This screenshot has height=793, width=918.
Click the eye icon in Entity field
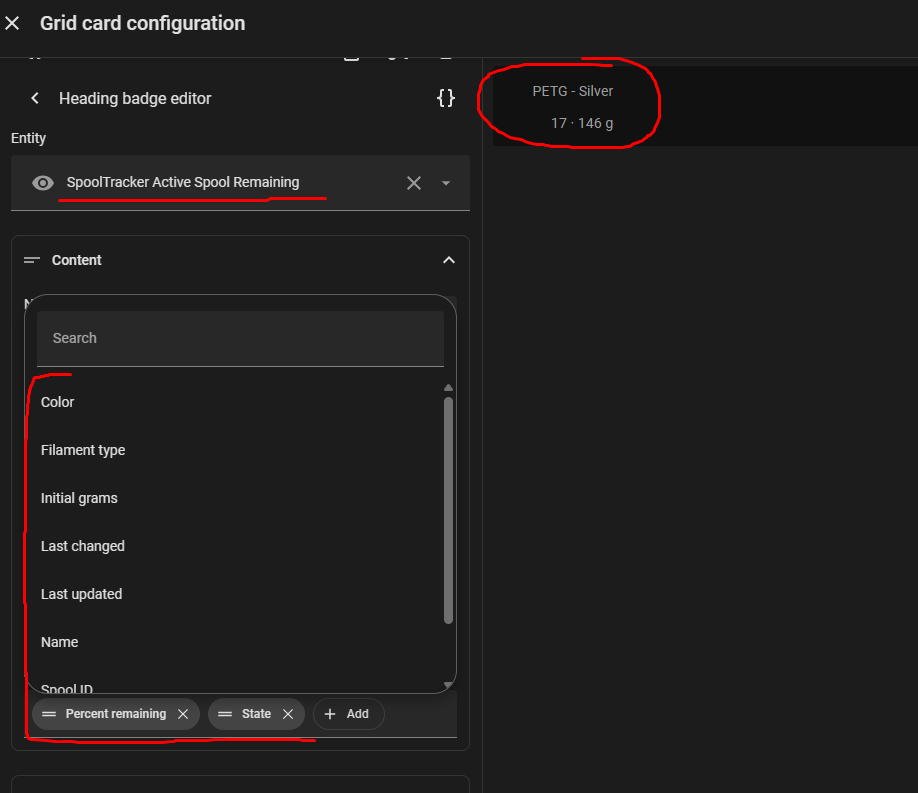[43, 183]
